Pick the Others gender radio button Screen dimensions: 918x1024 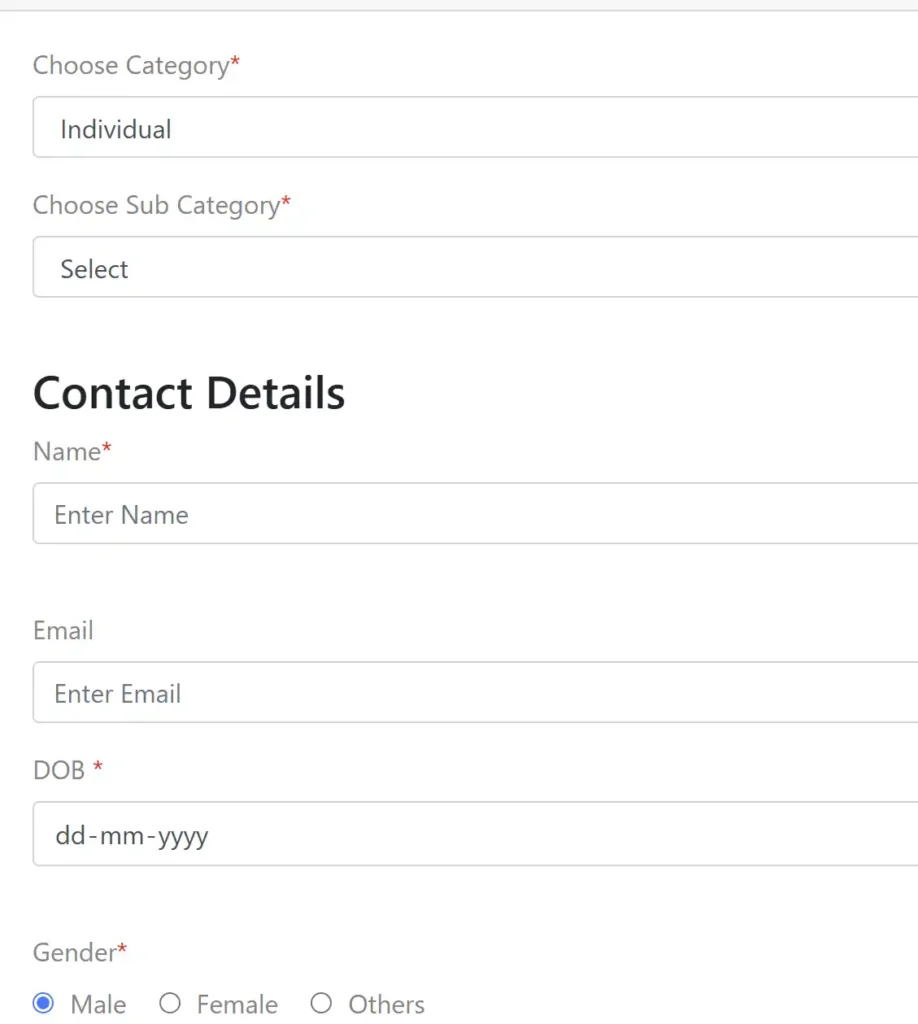pos(321,1002)
